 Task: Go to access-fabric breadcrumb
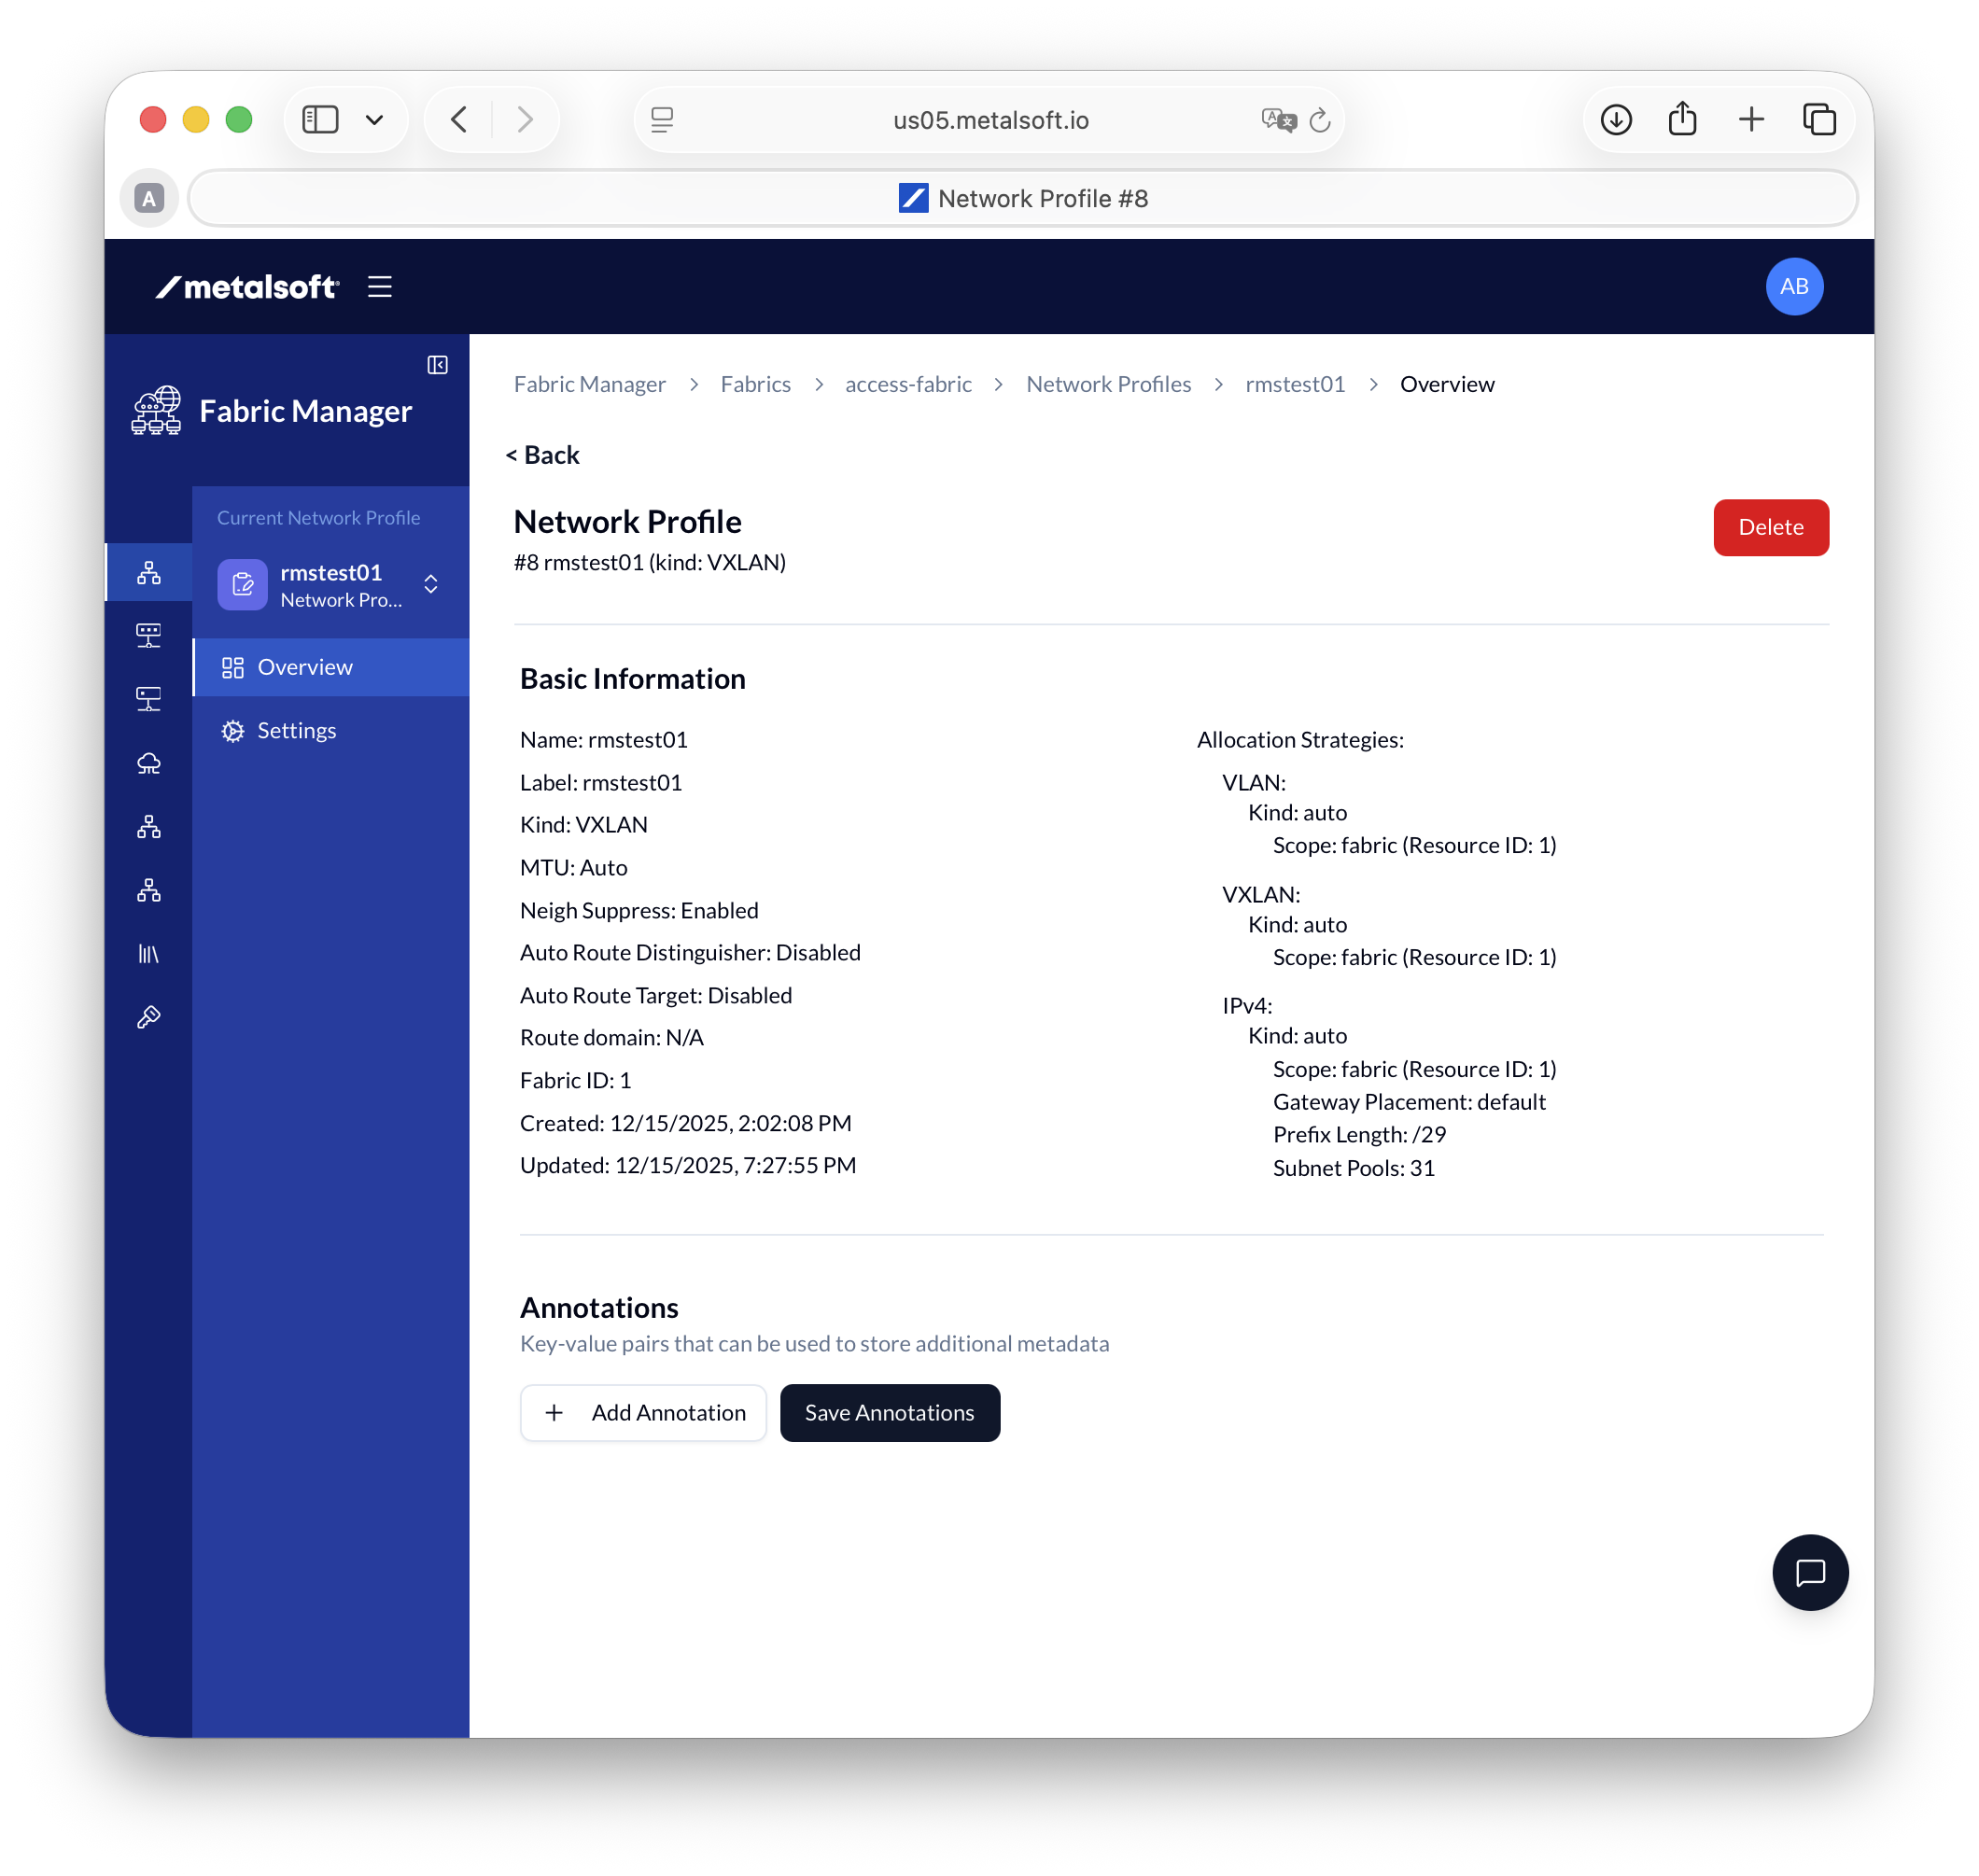(908, 384)
